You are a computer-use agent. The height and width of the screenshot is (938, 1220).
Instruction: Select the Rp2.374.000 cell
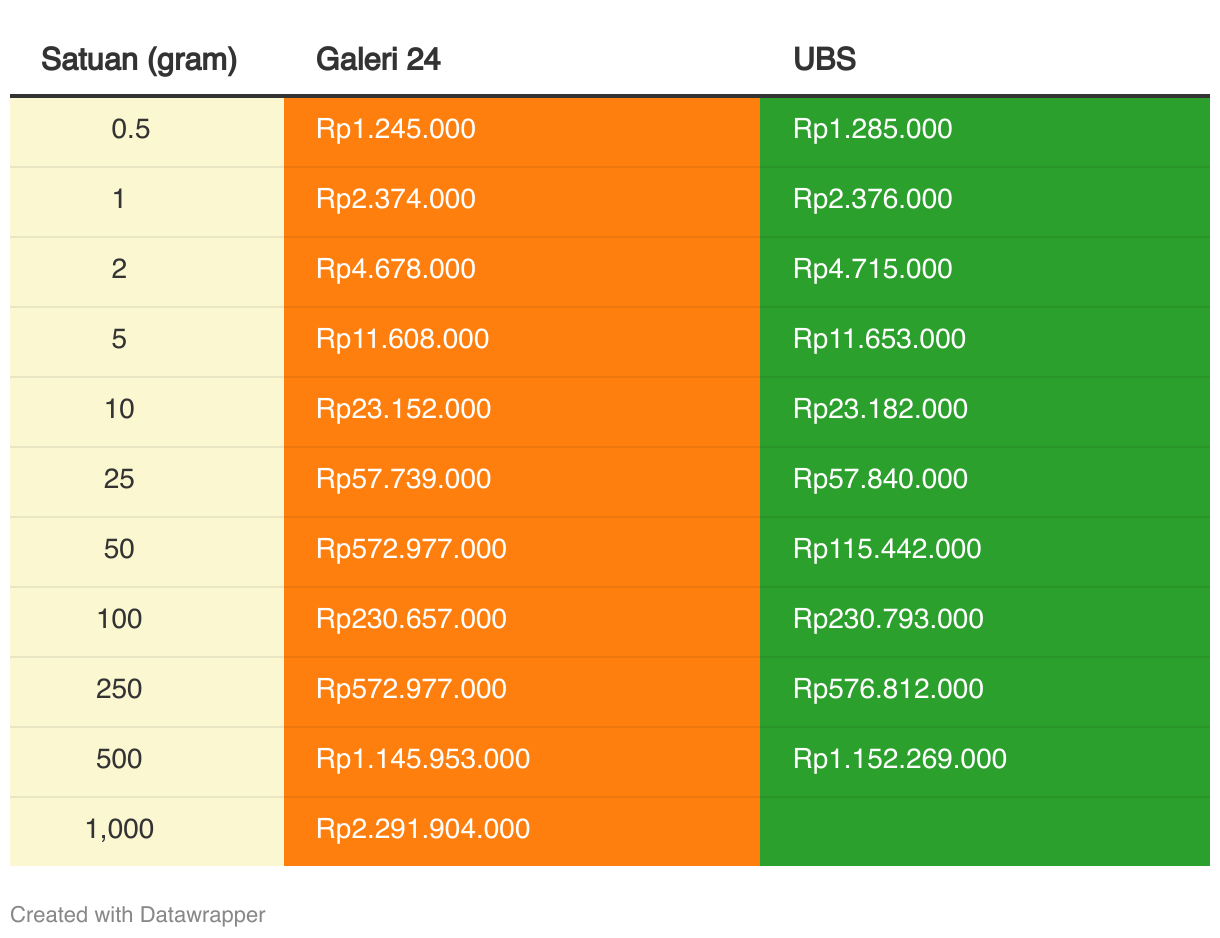(x=396, y=199)
